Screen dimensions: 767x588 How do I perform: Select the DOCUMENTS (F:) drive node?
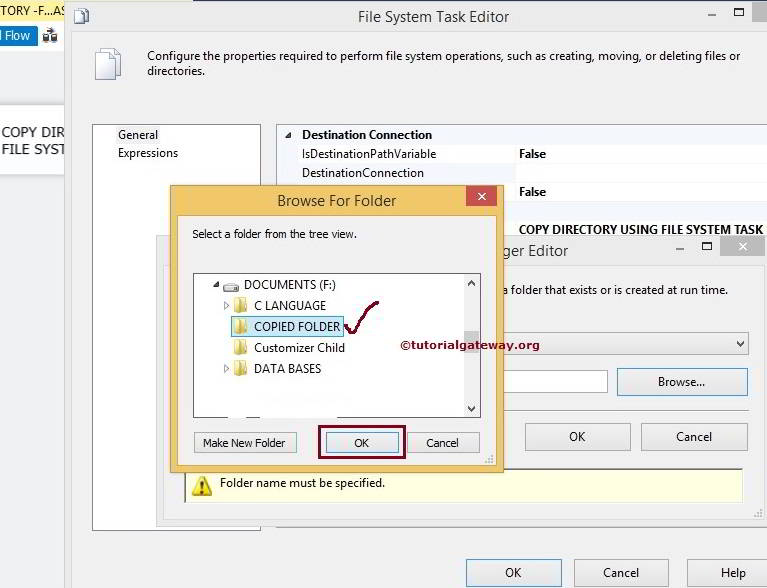pos(290,285)
